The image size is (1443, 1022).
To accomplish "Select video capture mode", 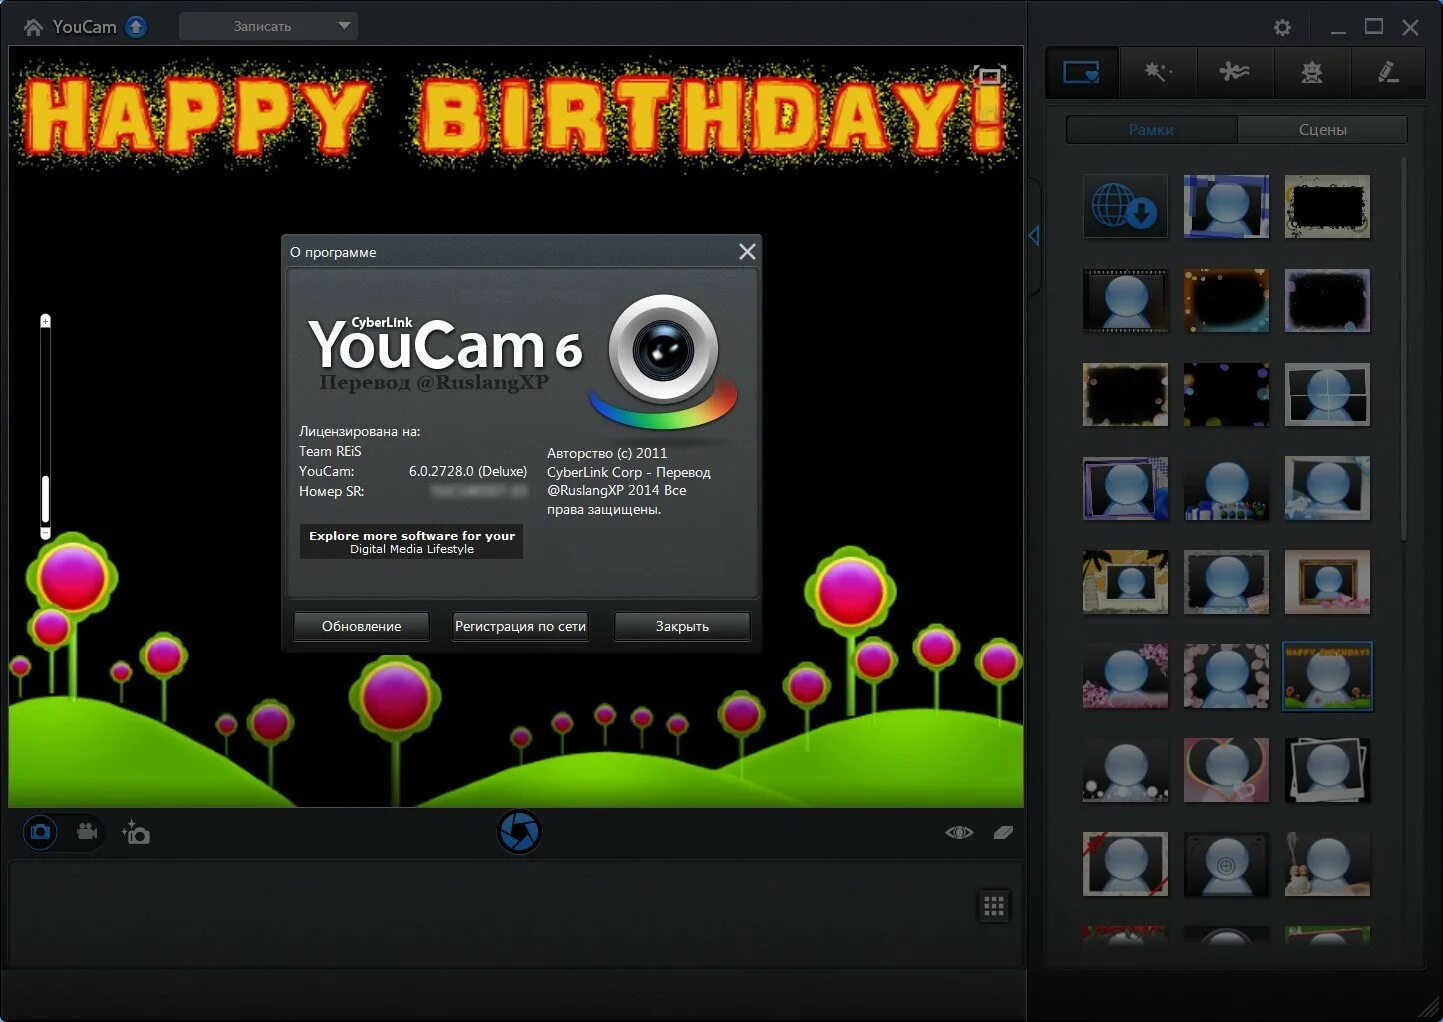I will [87, 832].
